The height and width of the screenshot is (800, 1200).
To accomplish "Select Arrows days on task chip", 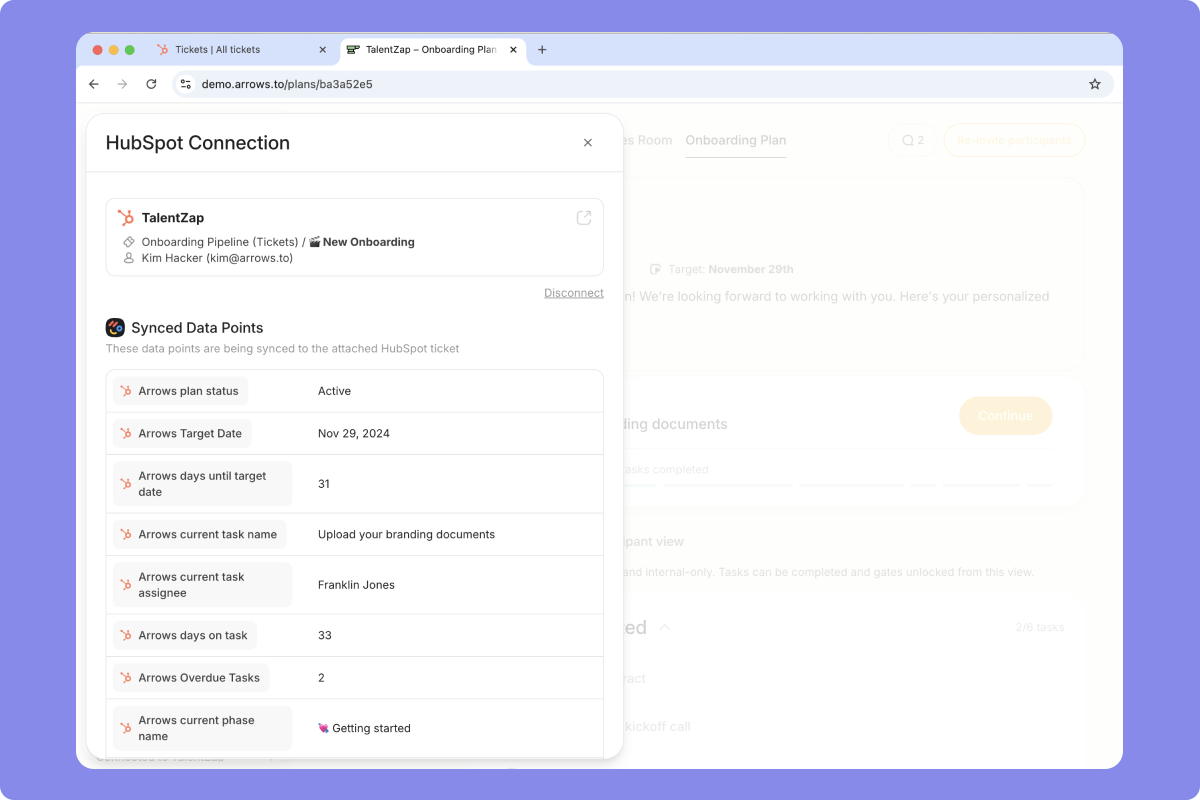I will pyautogui.click(x=185, y=635).
